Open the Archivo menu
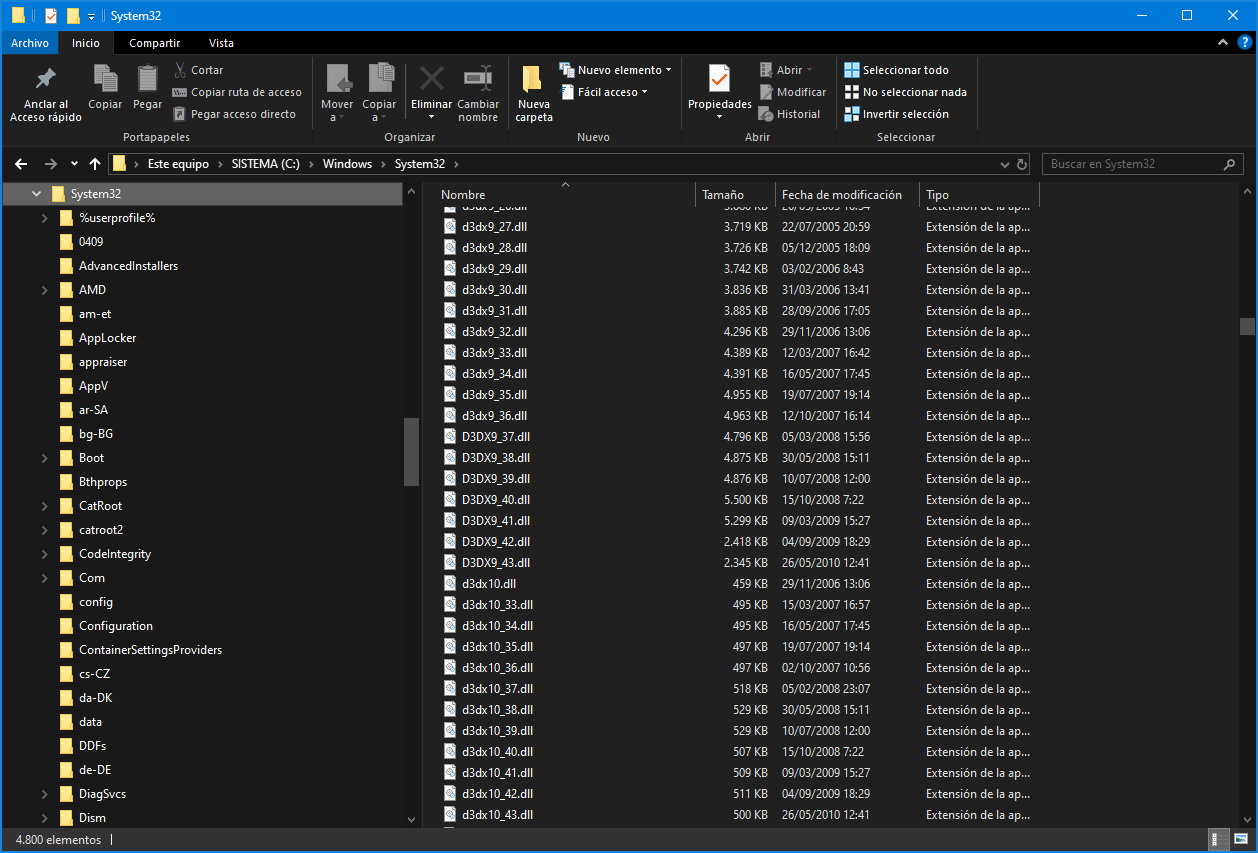This screenshot has height=853, width=1258. click(30, 43)
